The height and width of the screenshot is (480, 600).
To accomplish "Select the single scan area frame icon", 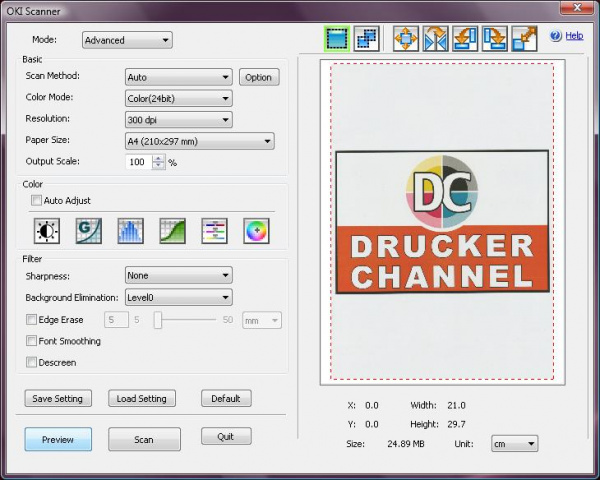I will tap(337, 39).
